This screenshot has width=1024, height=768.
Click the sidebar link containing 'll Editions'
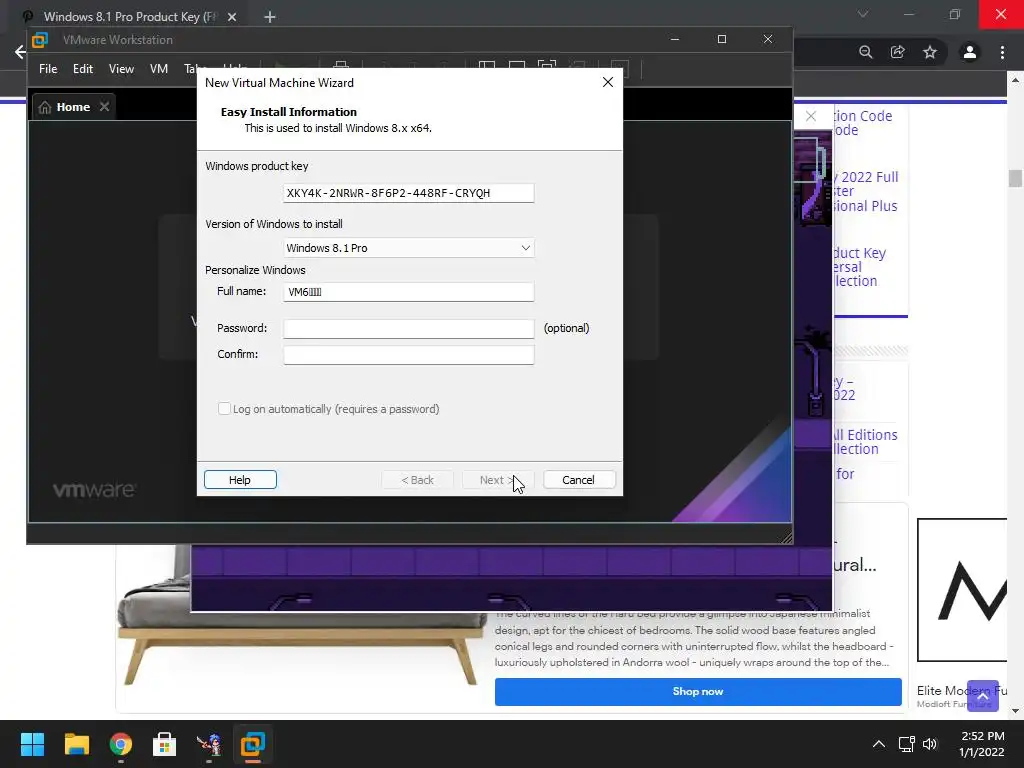click(x=865, y=442)
